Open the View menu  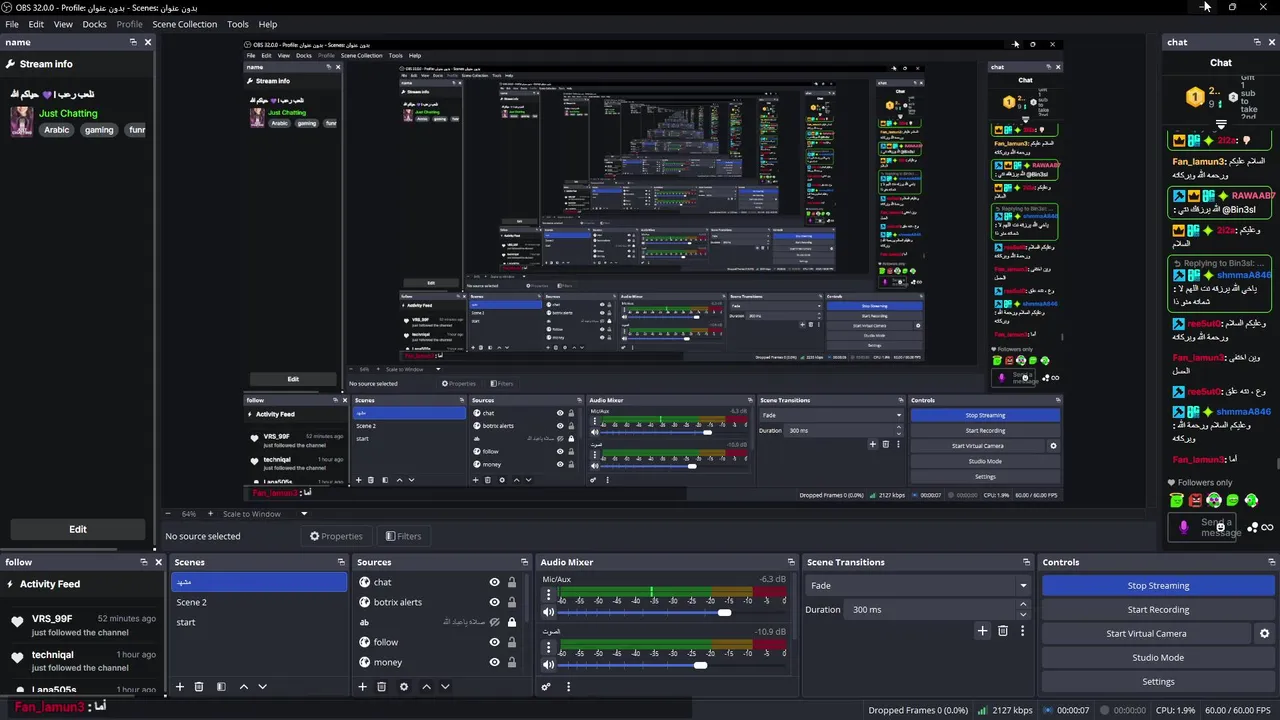[63, 24]
